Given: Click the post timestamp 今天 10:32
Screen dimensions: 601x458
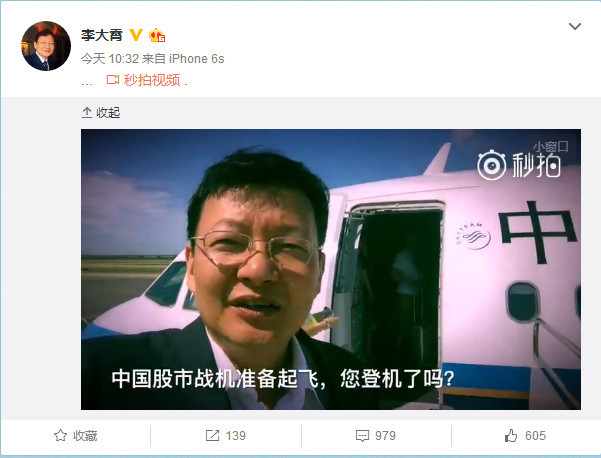Looking at the screenshot, I should tap(110, 59).
